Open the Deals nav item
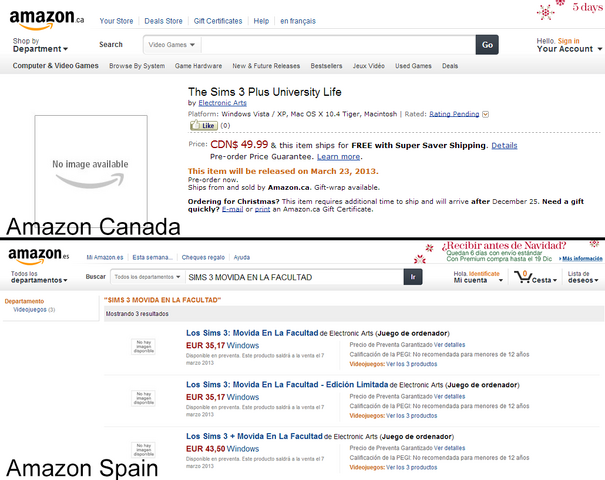The width and height of the screenshot is (605, 480). pos(450,66)
